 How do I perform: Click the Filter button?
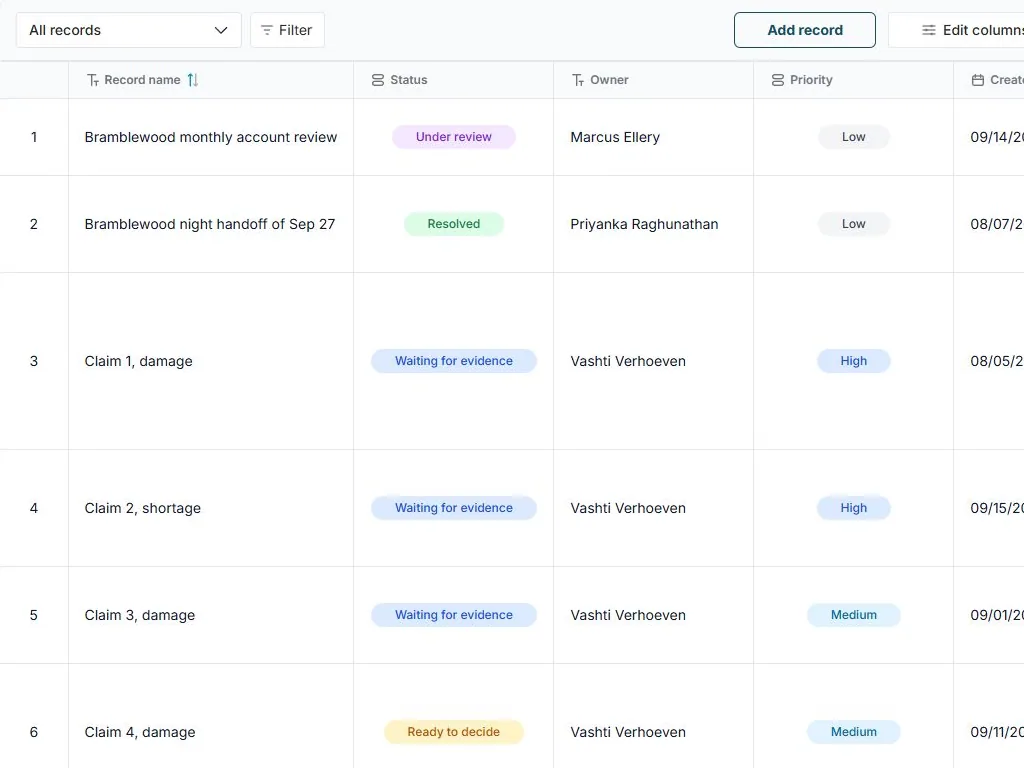[287, 30]
